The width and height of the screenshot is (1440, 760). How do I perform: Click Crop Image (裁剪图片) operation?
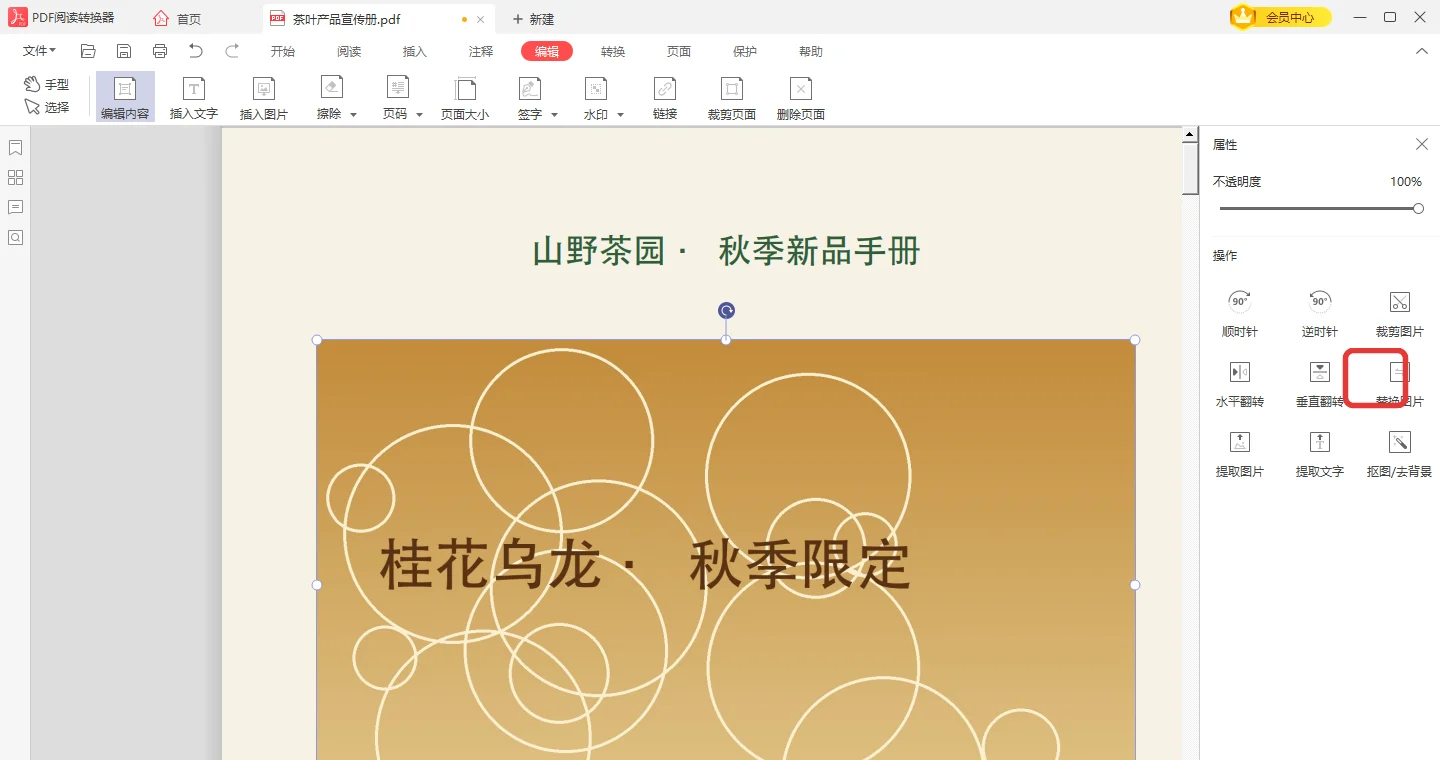click(1400, 314)
